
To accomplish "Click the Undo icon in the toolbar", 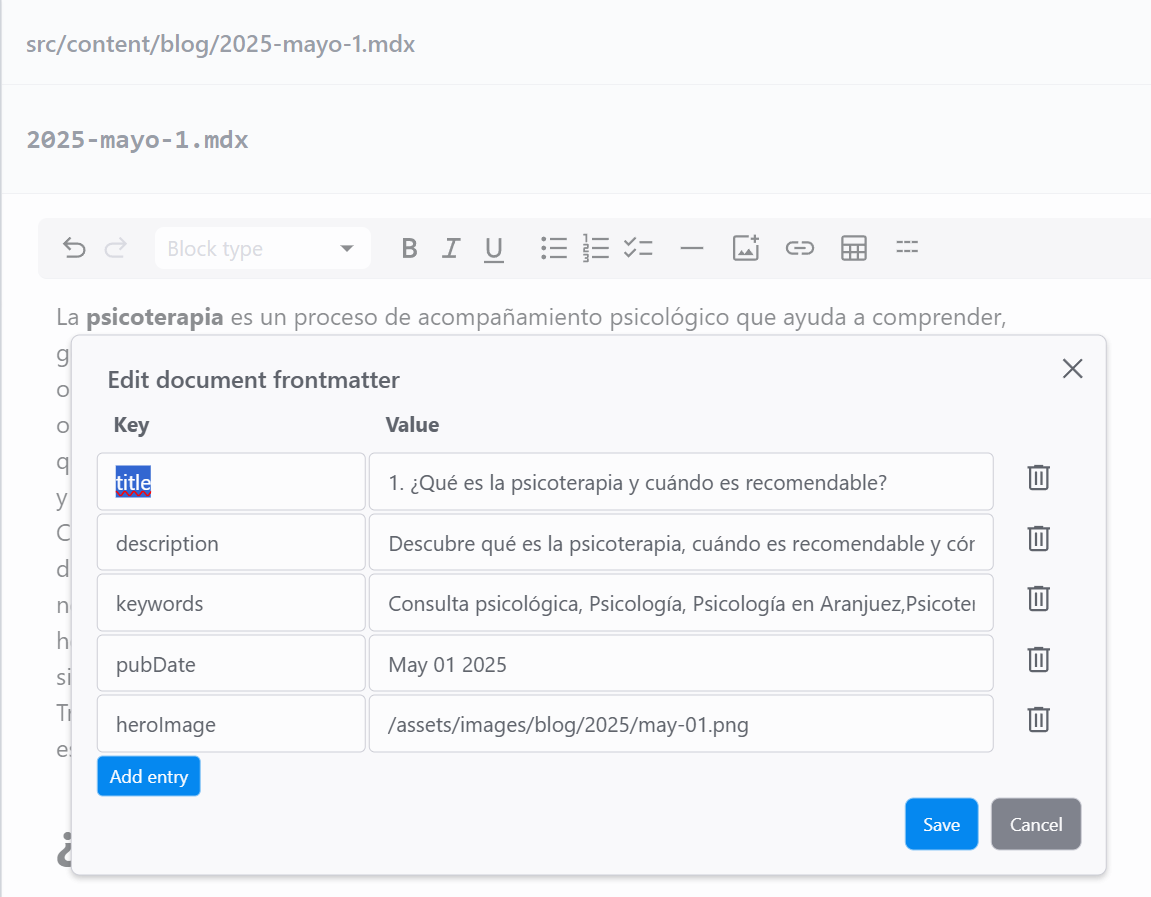I will pos(74,248).
